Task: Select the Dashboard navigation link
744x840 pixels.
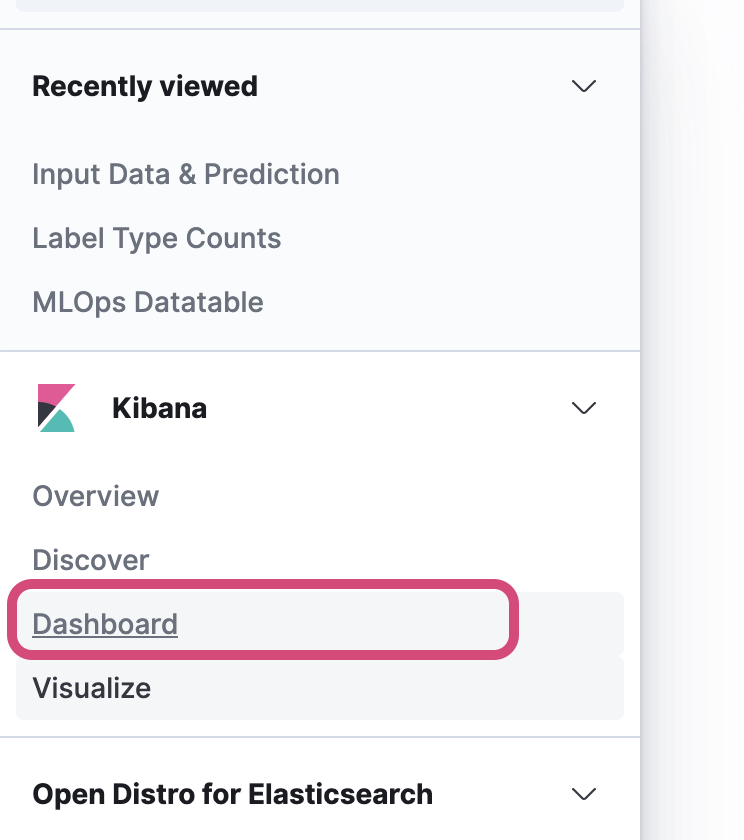Action: [105, 624]
